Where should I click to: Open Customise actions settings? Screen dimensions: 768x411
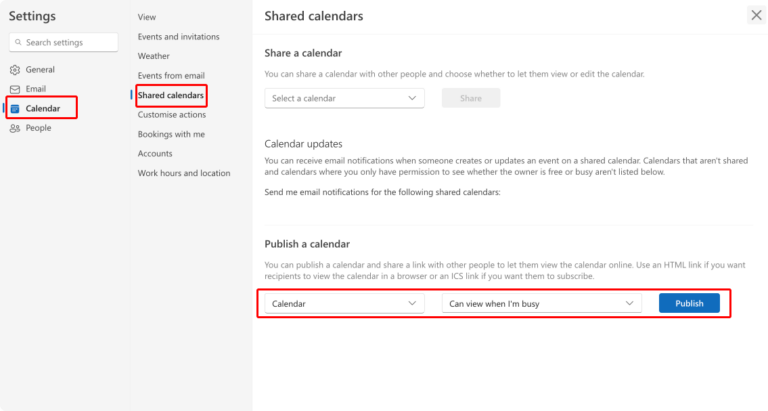coord(171,115)
